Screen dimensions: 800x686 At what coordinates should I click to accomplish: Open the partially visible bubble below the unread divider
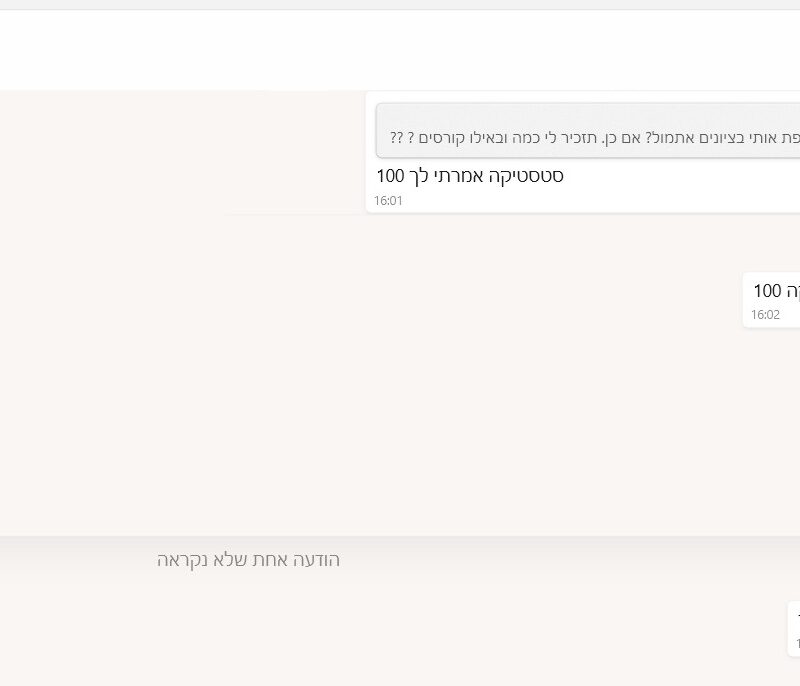coord(794,628)
